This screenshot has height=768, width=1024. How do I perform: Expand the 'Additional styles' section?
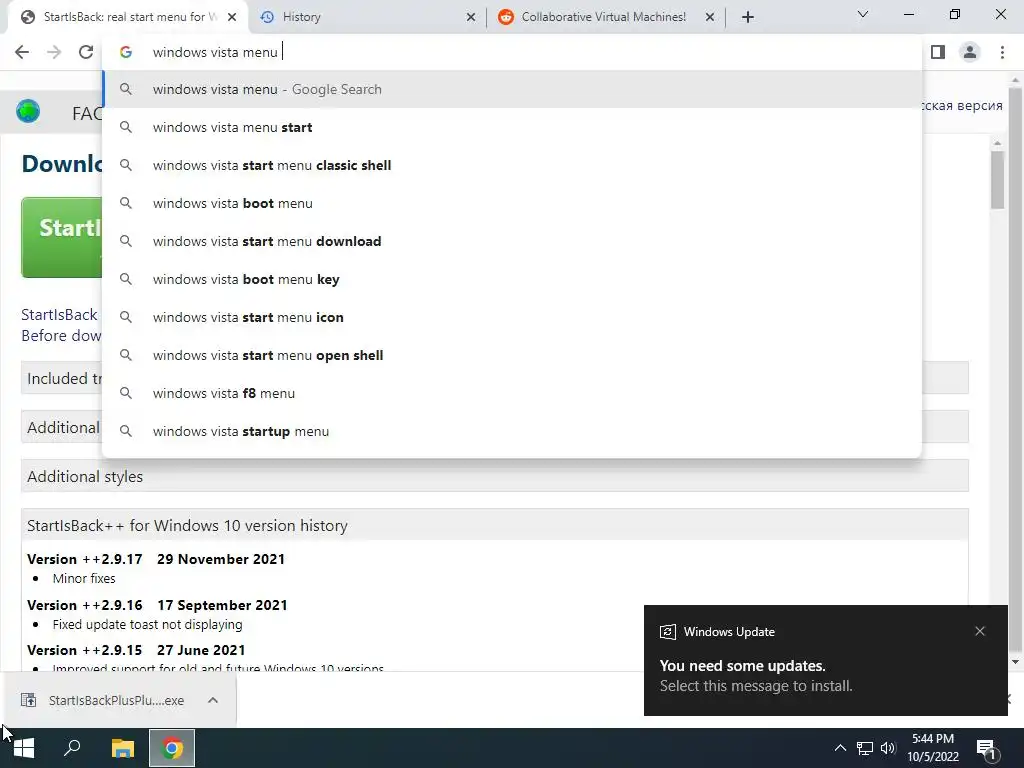494,476
